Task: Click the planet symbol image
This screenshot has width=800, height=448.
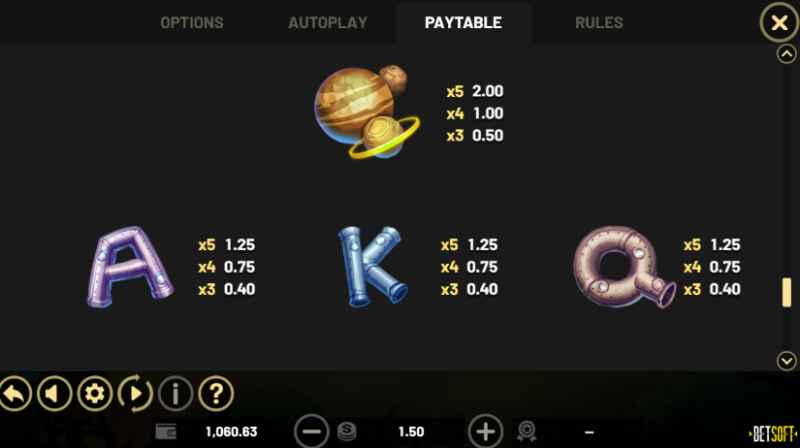Action: [366, 111]
